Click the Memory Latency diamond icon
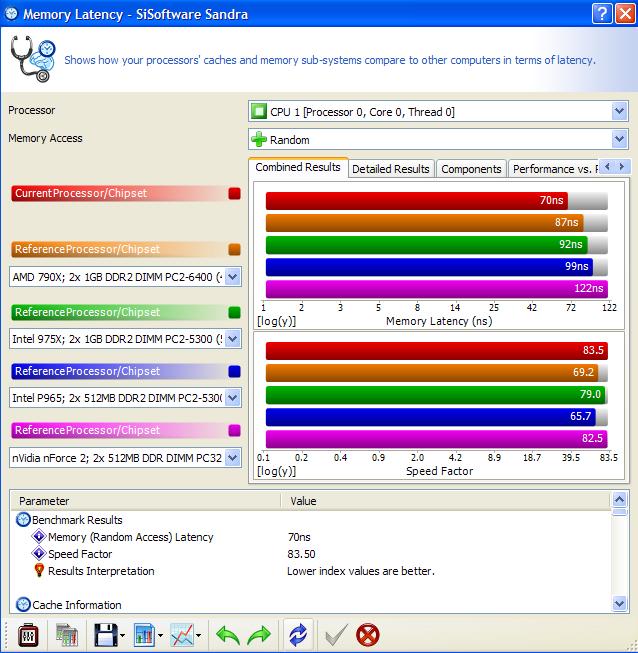Image resolution: width=638 pixels, height=653 pixels. (x=39, y=536)
